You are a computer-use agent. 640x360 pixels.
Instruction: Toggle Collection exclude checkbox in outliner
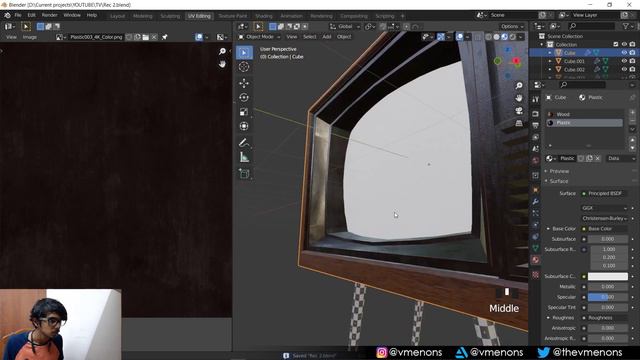click(x=616, y=44)
